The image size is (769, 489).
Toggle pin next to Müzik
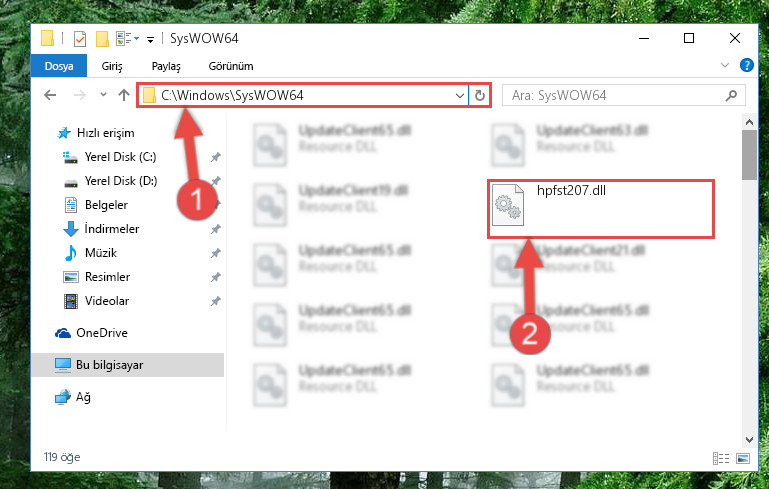[x=215, y=253]
